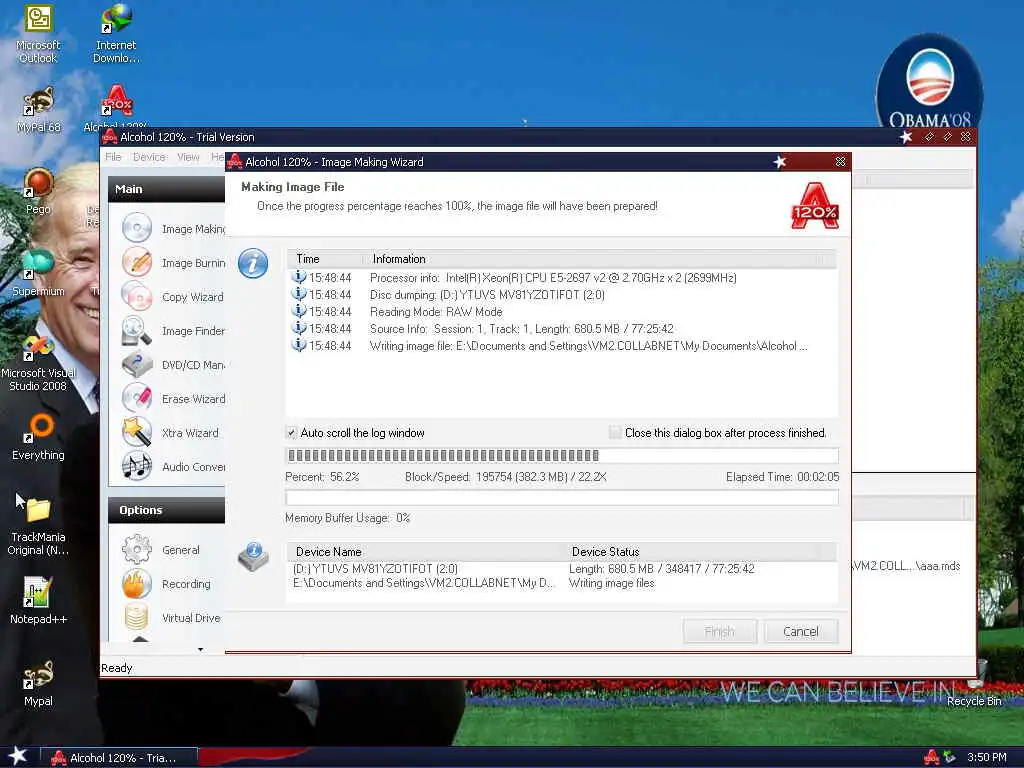Enable Close this dialog after process finished
The height and width of the screenshot is (768, 1024).
pyautogui.click(x=615, y=432)
